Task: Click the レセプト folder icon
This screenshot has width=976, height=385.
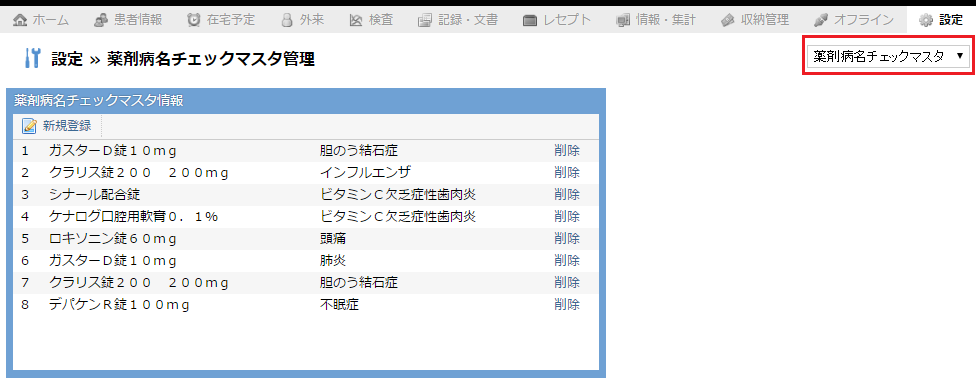Action: pos(530,20)
